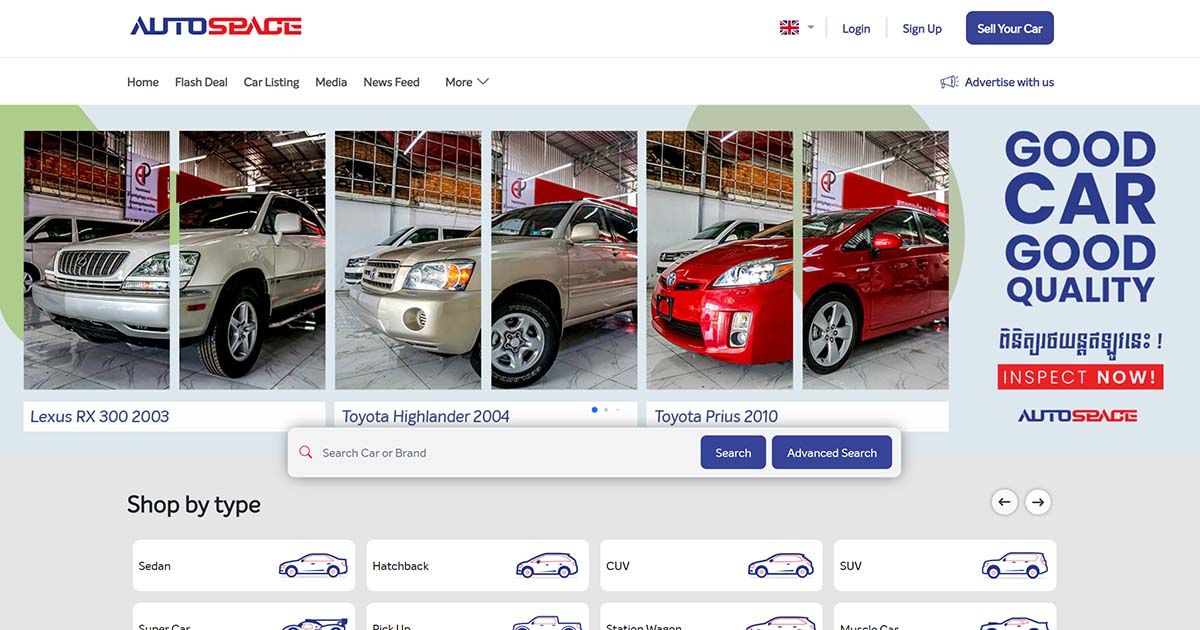Click the Hatchback car icon

click(x=547, y=565)
